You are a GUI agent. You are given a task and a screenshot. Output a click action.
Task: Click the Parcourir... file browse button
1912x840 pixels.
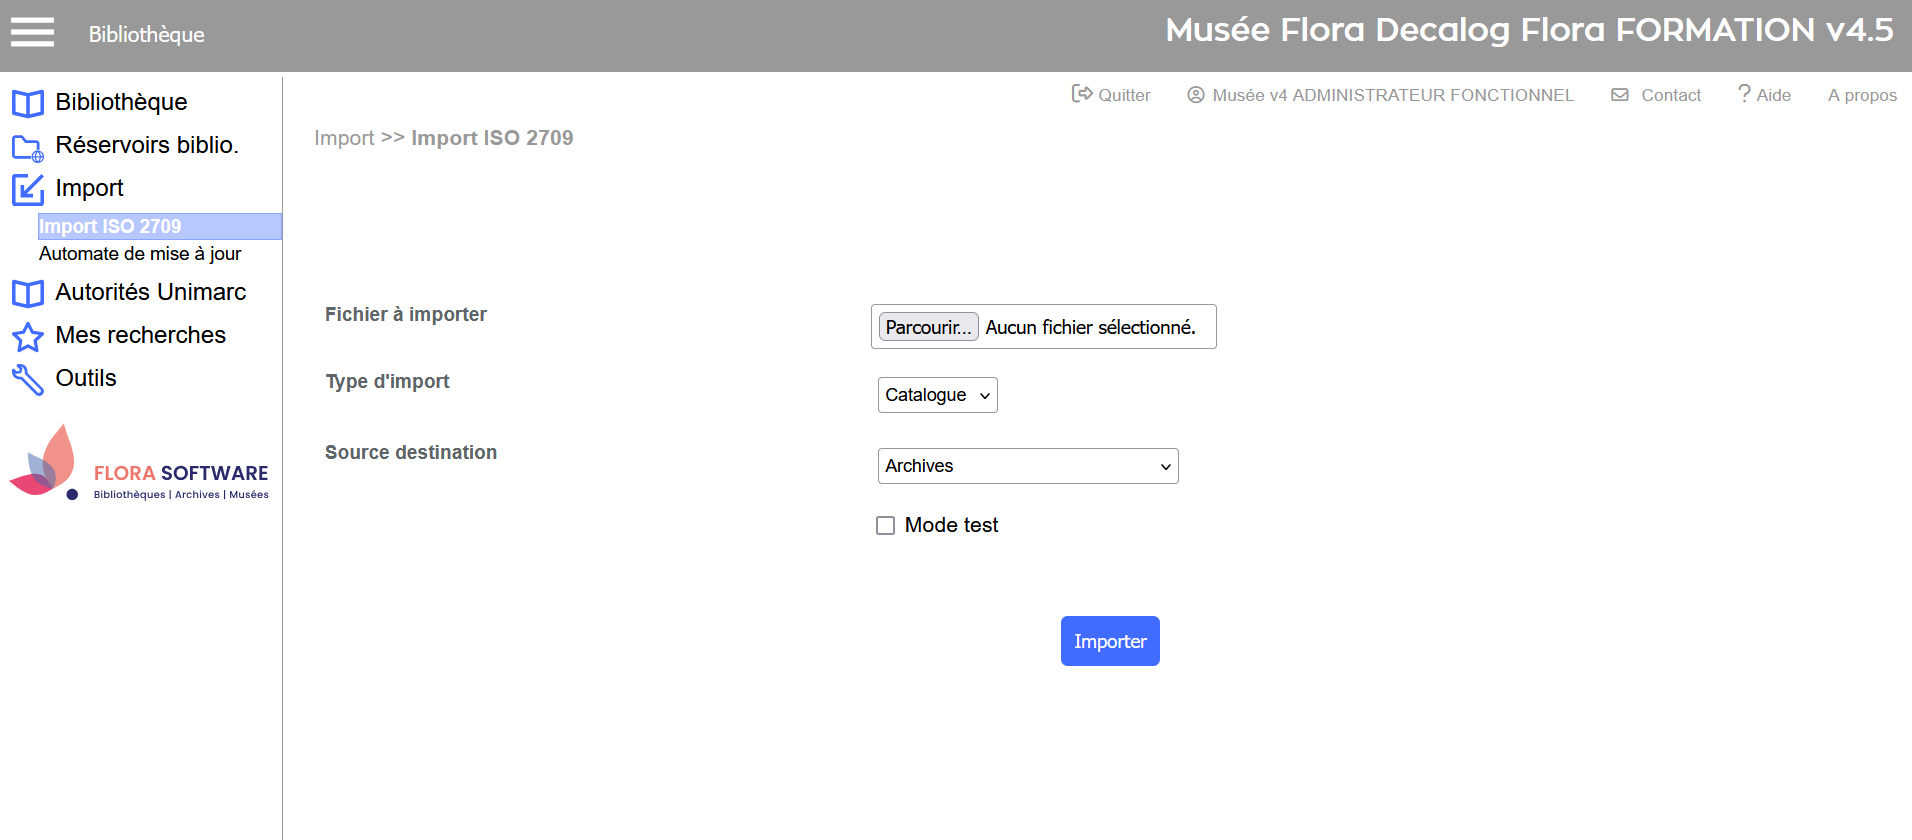[928, 327]
